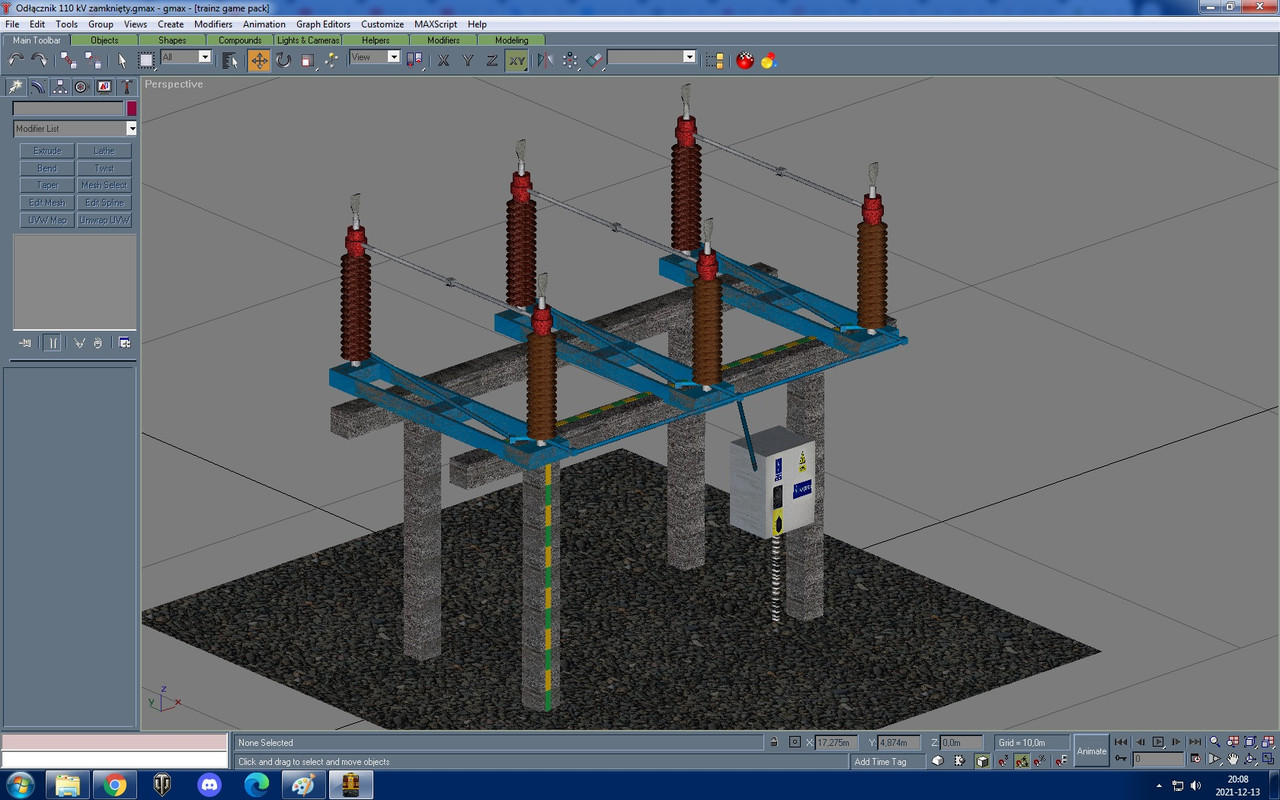Toggle the Animate button
The height and width of the screenshot is (800, 1280).
tap(1092, 751)
